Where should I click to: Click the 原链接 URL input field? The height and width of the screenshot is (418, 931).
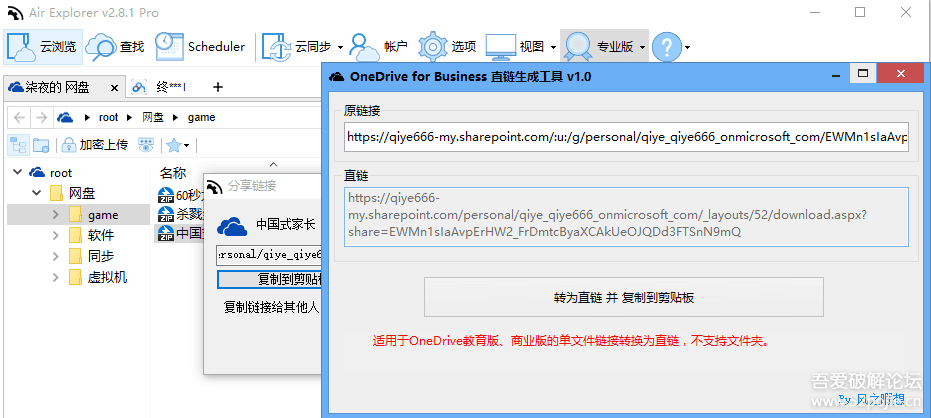pos(626,137)
